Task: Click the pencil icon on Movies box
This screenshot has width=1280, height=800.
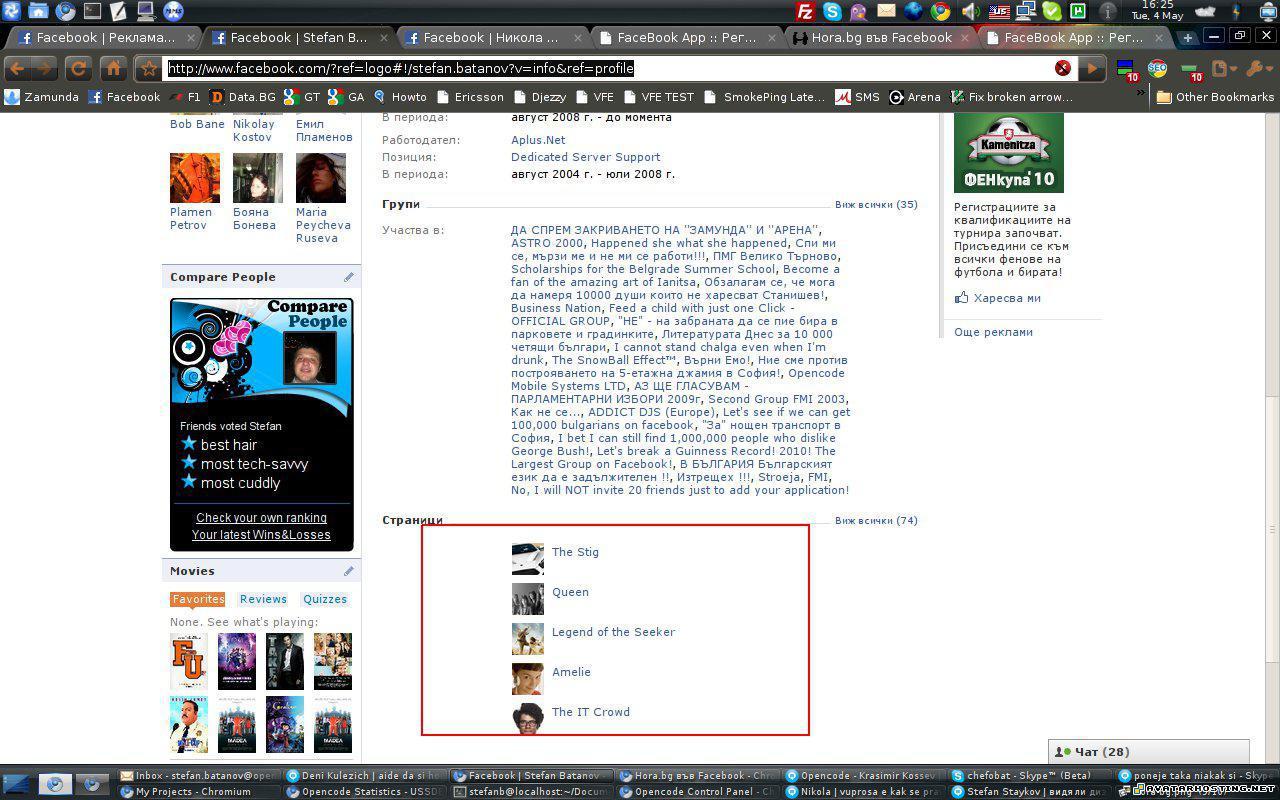Action: [349, 571]
